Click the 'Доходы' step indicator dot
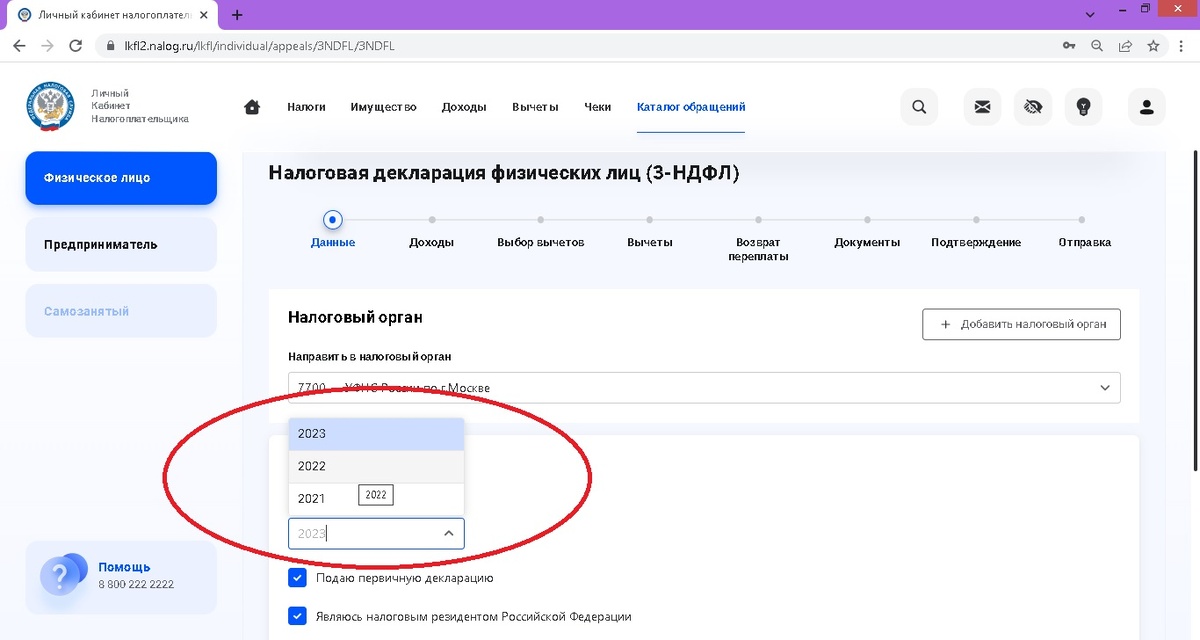 point(432,220)
